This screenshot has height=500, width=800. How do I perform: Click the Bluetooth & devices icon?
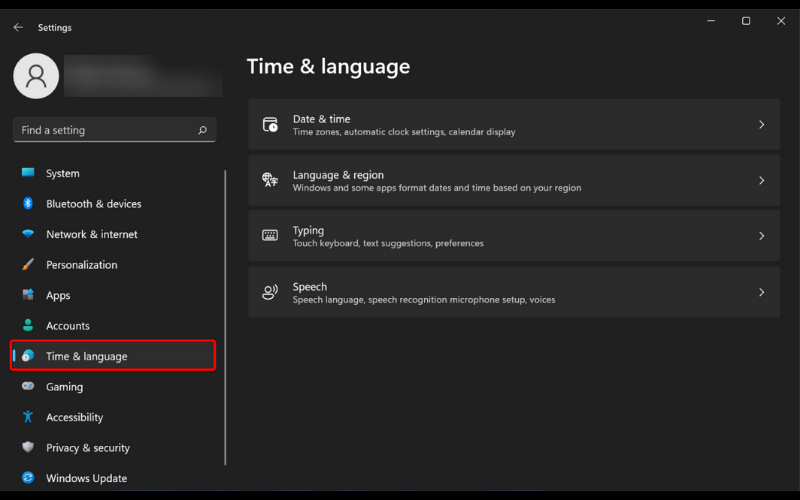point(28,204)
